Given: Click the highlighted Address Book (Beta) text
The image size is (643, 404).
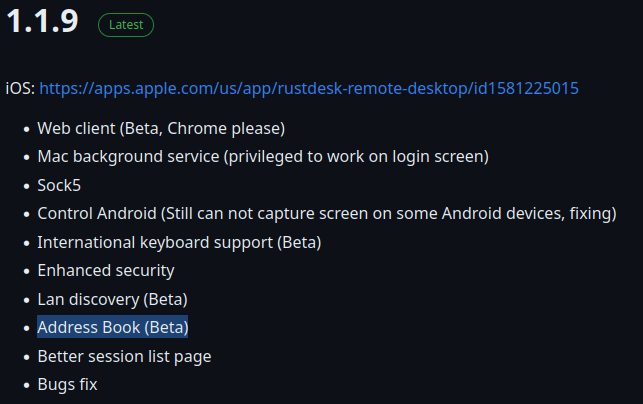Looking at the screenshot, I should pos(113,327).
